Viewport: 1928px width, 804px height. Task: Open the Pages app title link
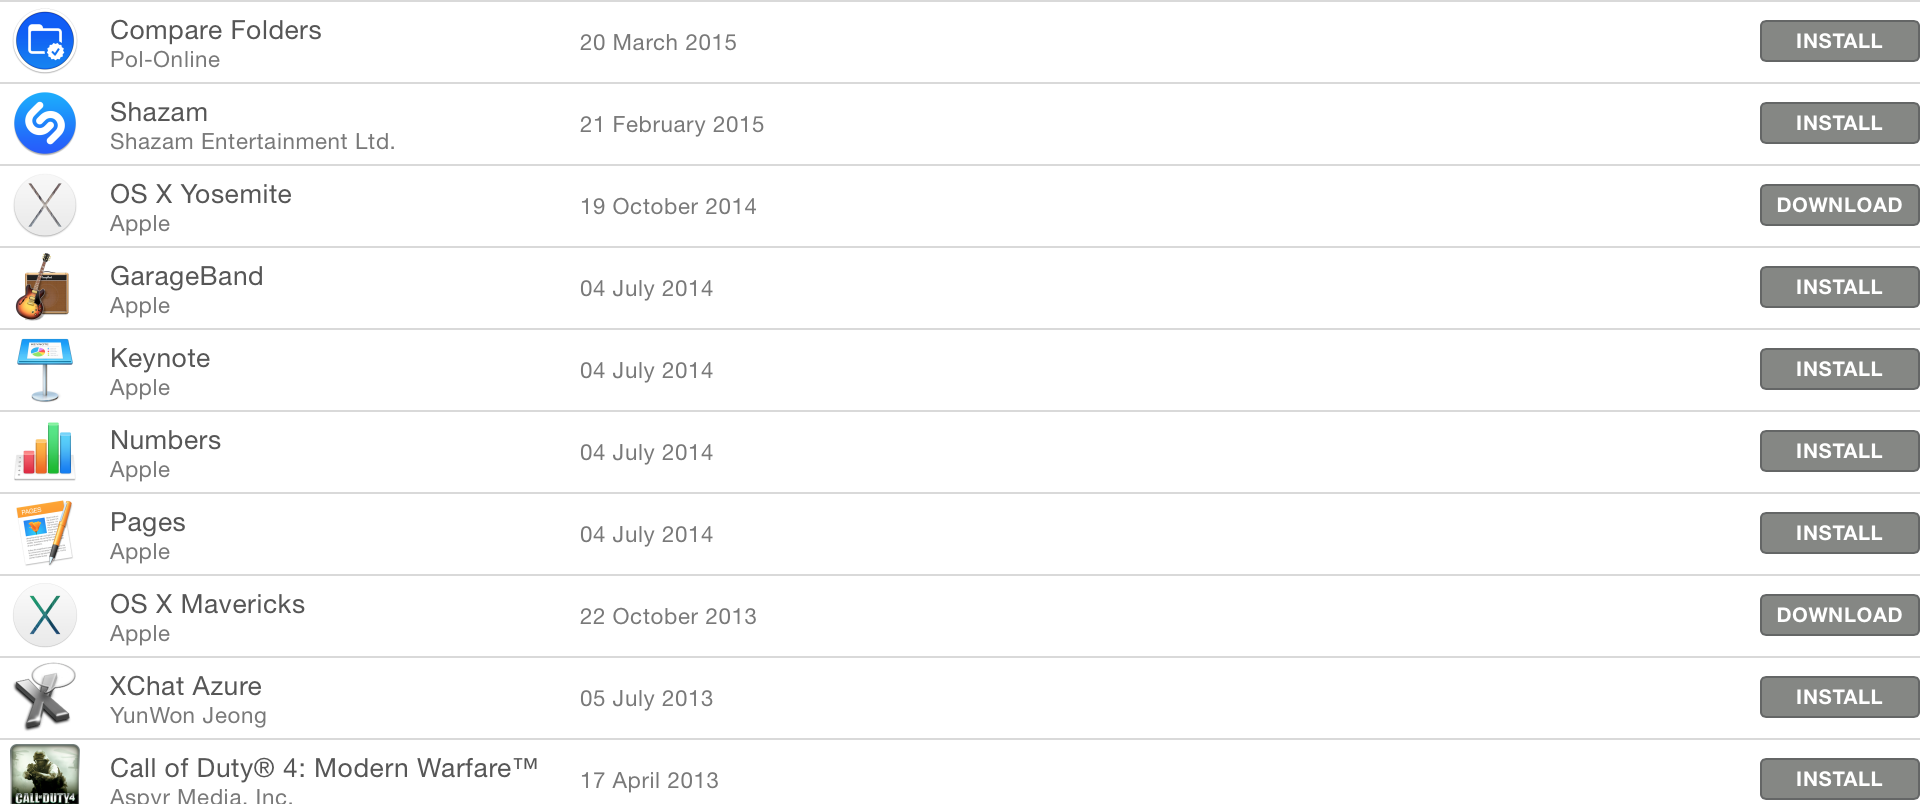[x=148, y=522]
